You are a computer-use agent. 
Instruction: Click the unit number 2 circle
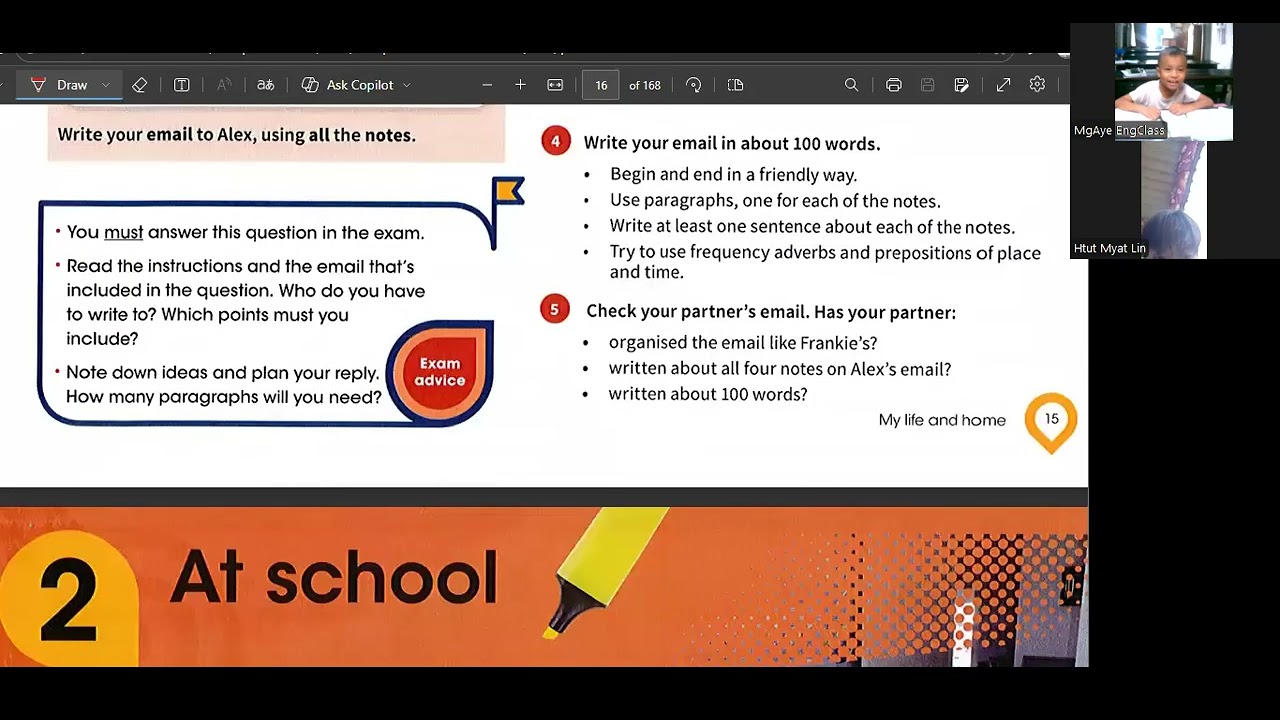[68, 597]
